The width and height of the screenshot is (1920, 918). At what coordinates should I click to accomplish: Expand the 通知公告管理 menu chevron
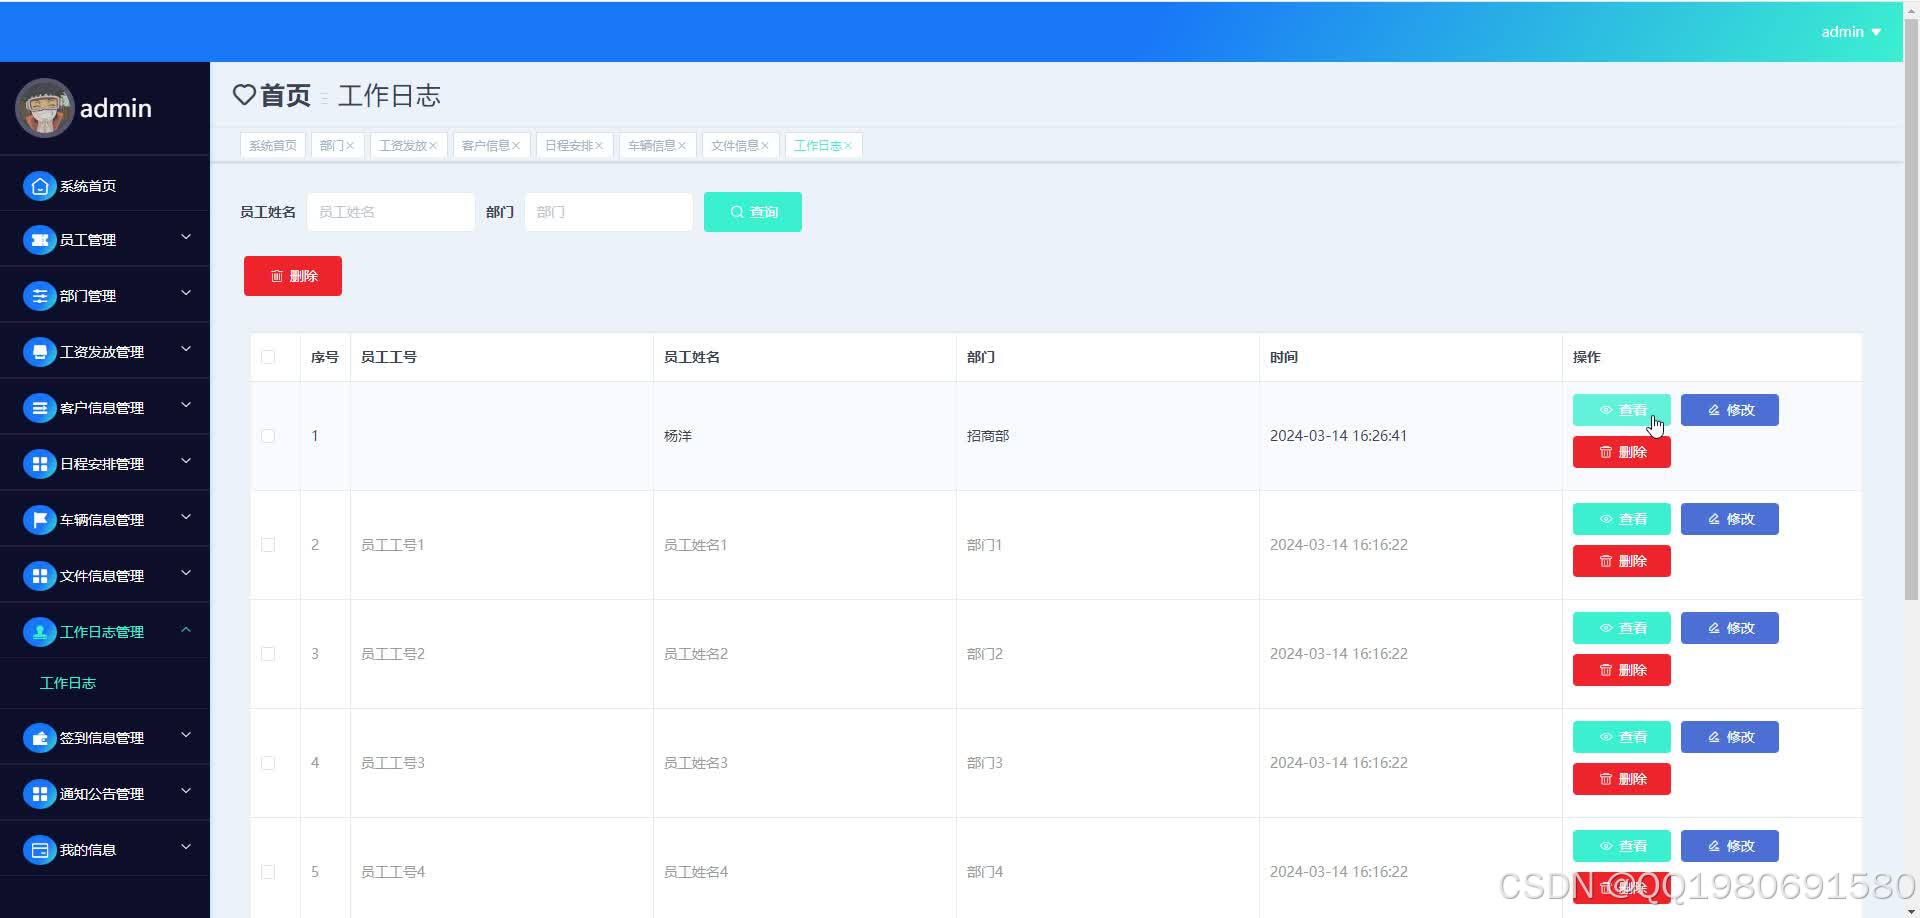coord(186,791)
